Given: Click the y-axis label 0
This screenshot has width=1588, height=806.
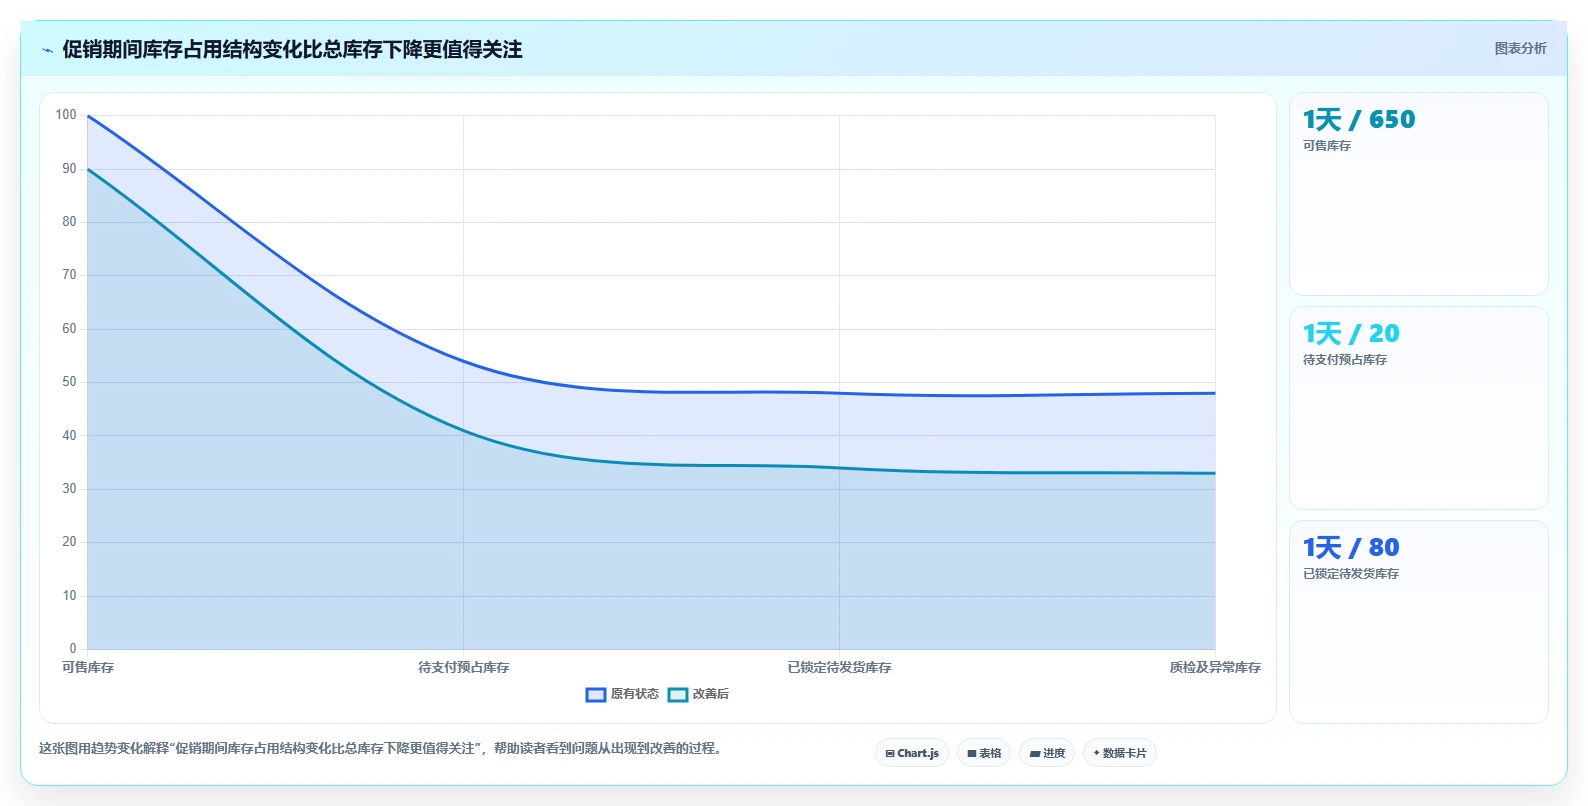Looking at the screenshot, I should 72,649.
